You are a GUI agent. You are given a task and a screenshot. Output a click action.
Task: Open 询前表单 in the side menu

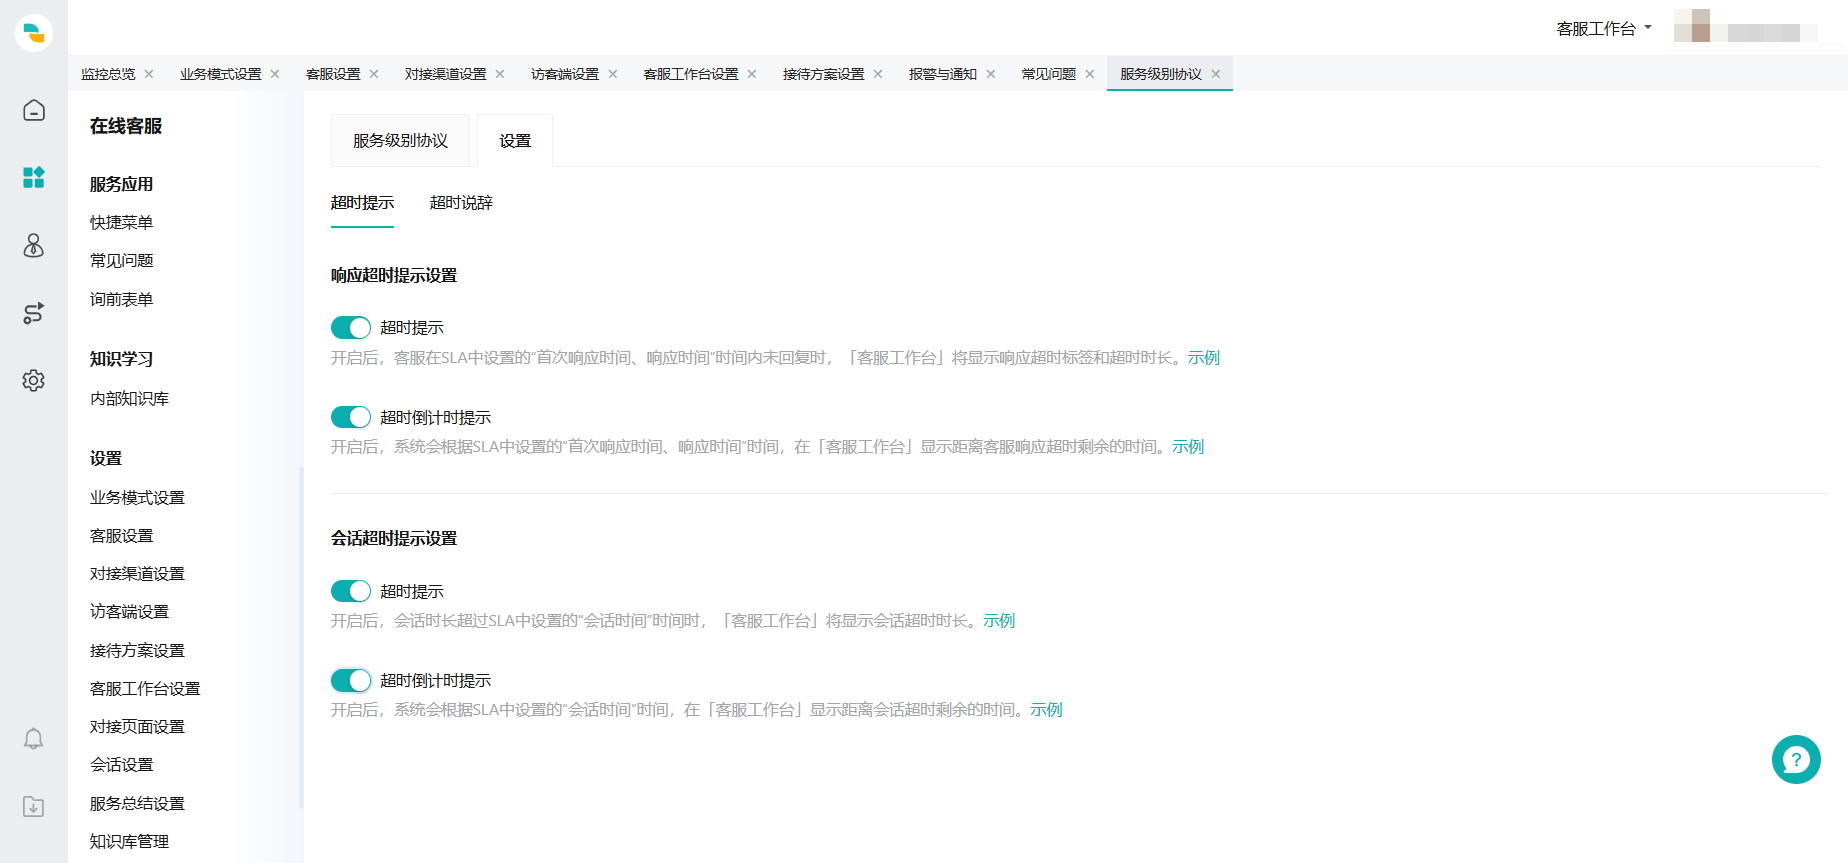[x=121, y=300]
